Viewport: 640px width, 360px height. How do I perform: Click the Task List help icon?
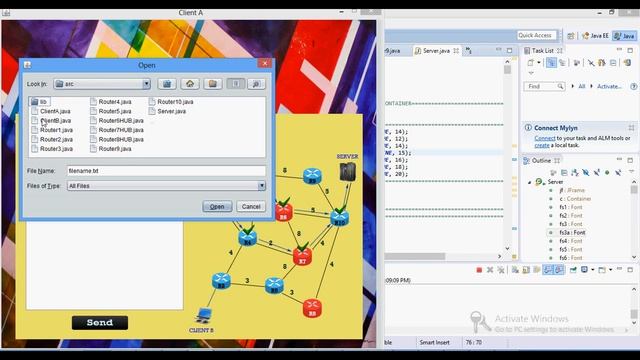(x=633, y=86)
